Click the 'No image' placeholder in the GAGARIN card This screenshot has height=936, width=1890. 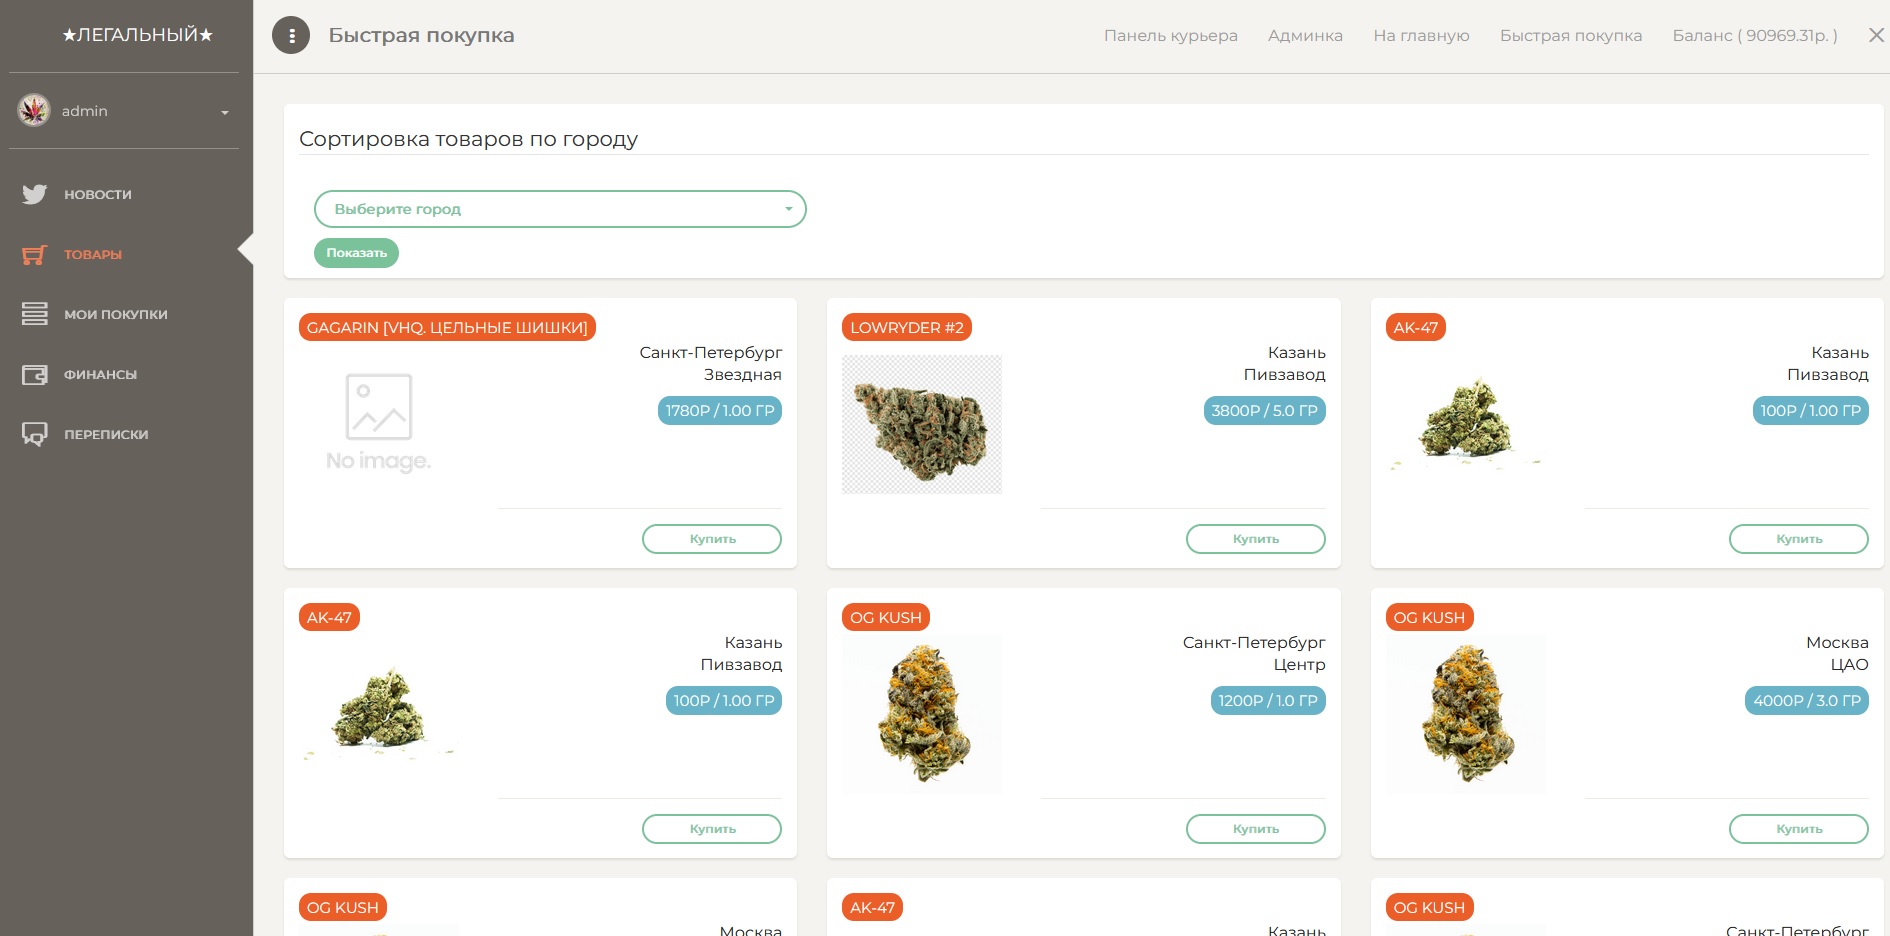(x=379, y=423)
